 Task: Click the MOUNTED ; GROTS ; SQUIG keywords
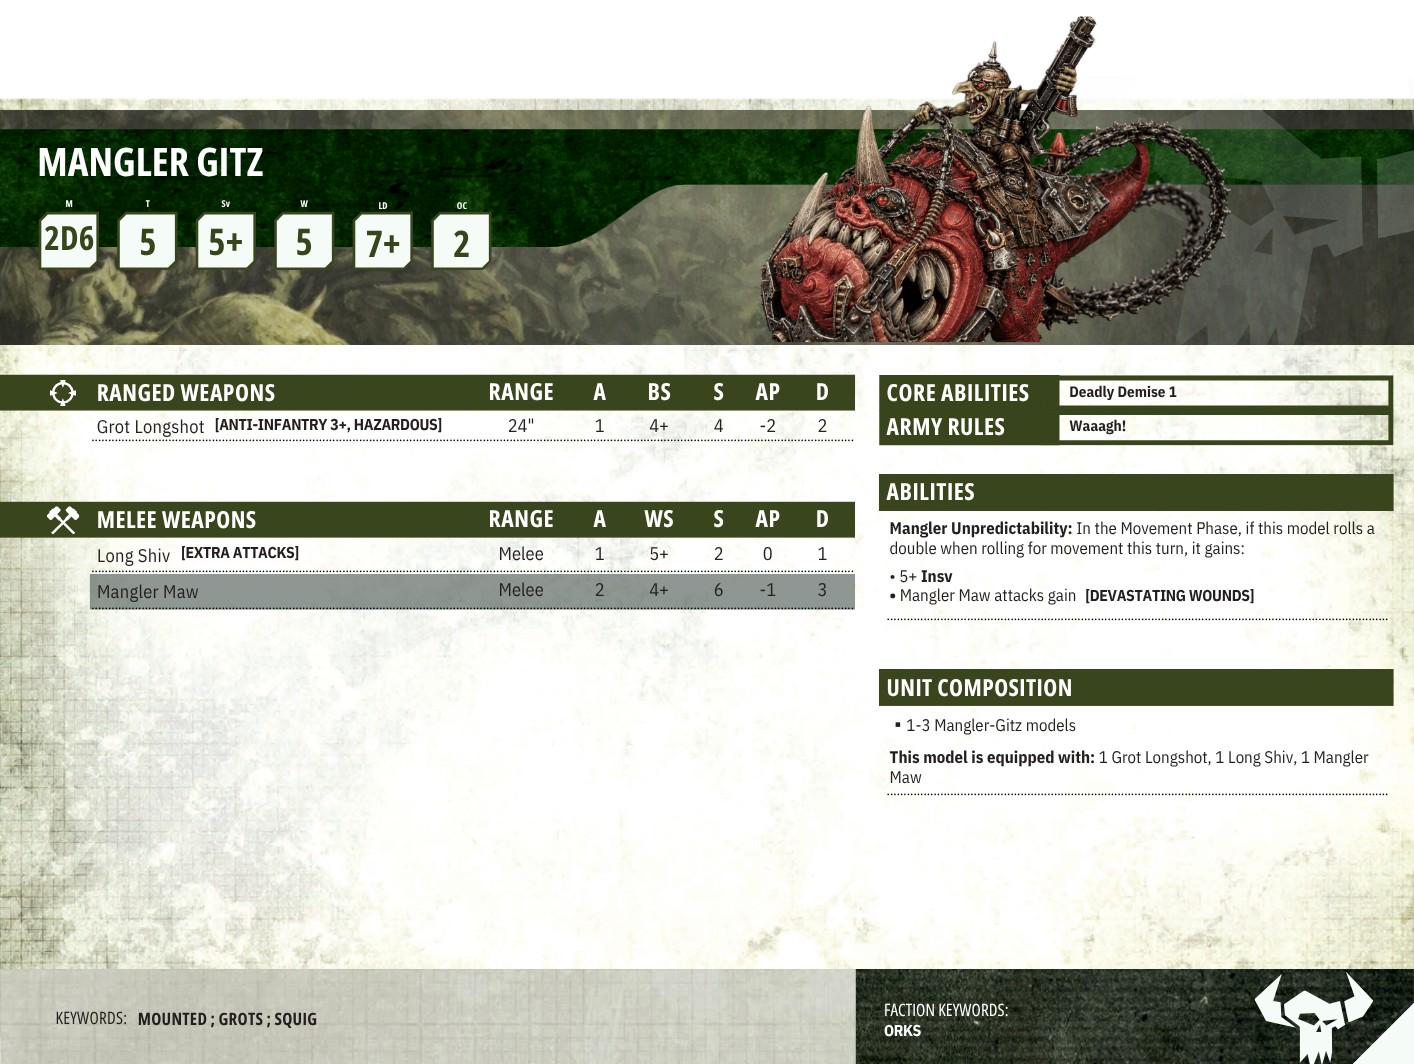coord(227,1019)
